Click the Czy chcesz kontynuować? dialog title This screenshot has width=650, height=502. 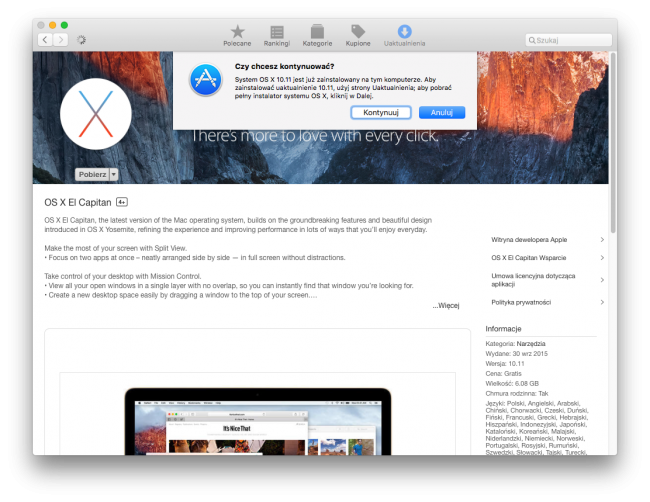pyautogui.click(x=284, y=66)
